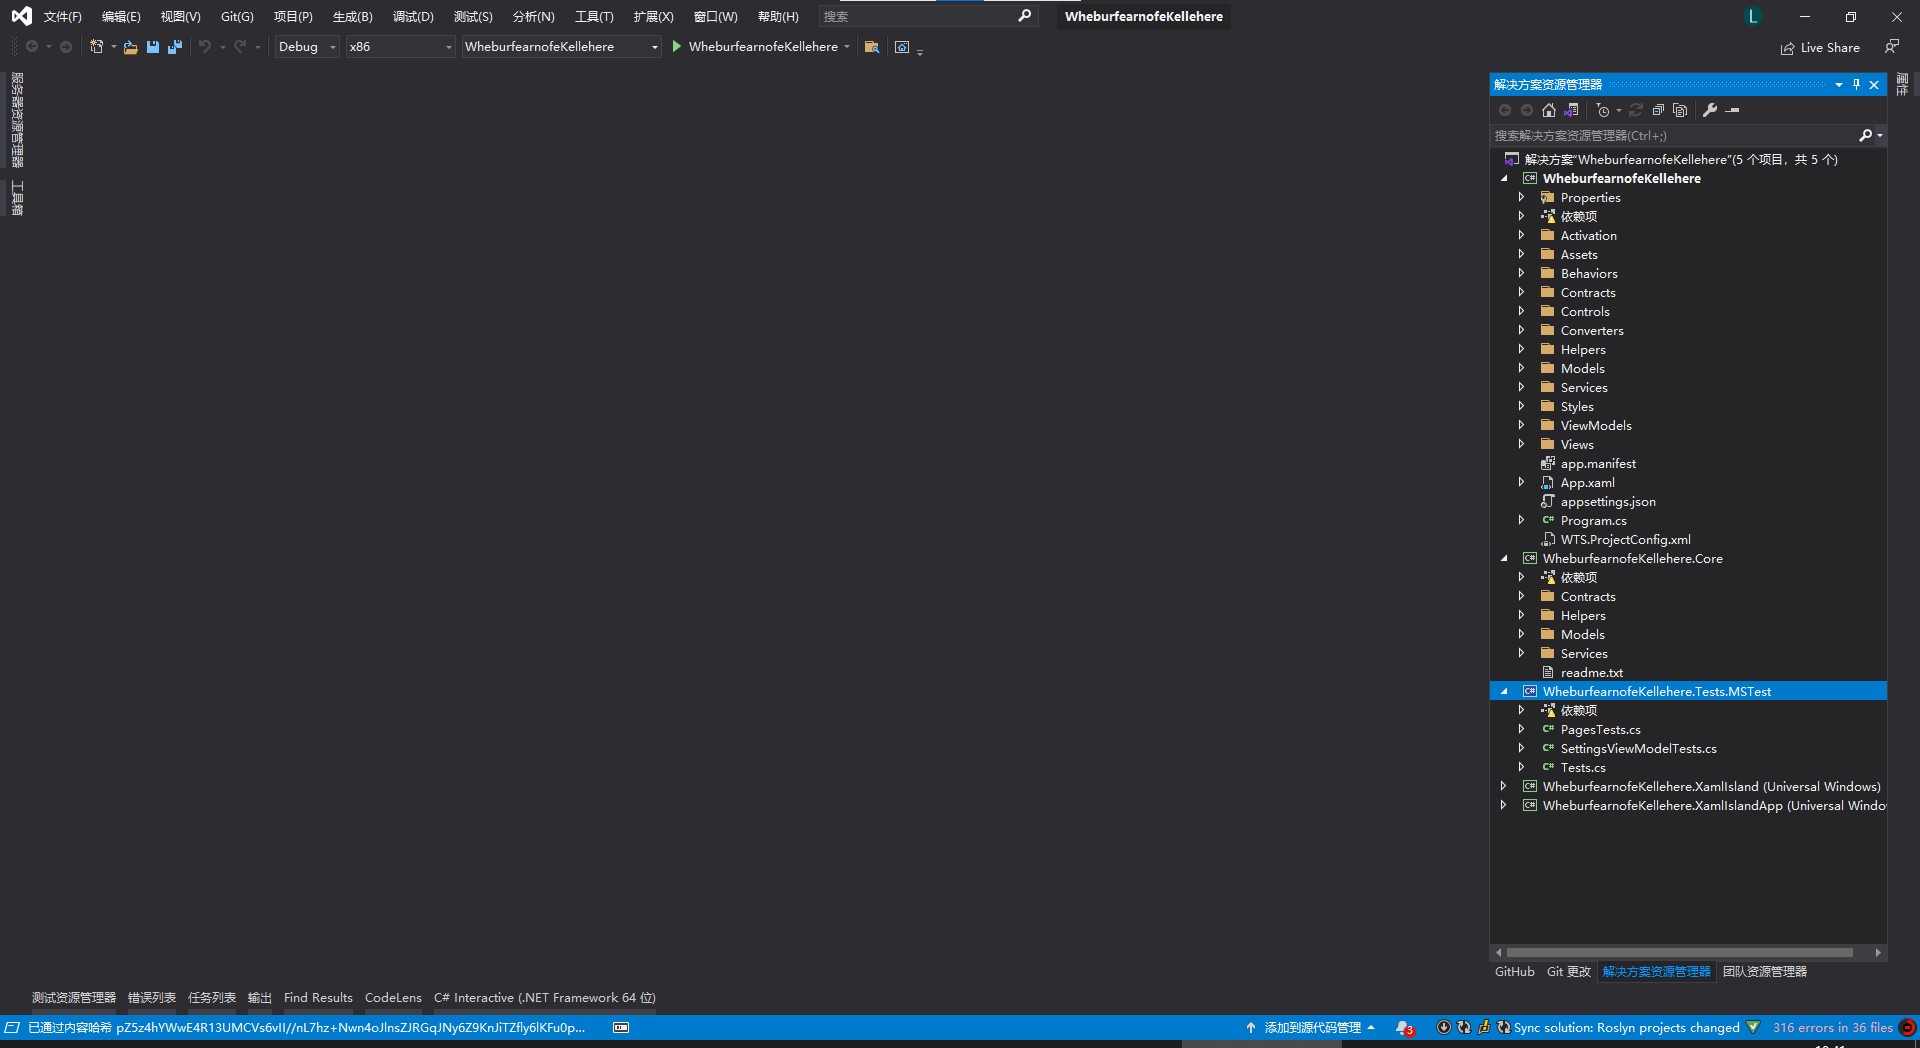Click the Show All Files icon

(x=1680, y=110)
